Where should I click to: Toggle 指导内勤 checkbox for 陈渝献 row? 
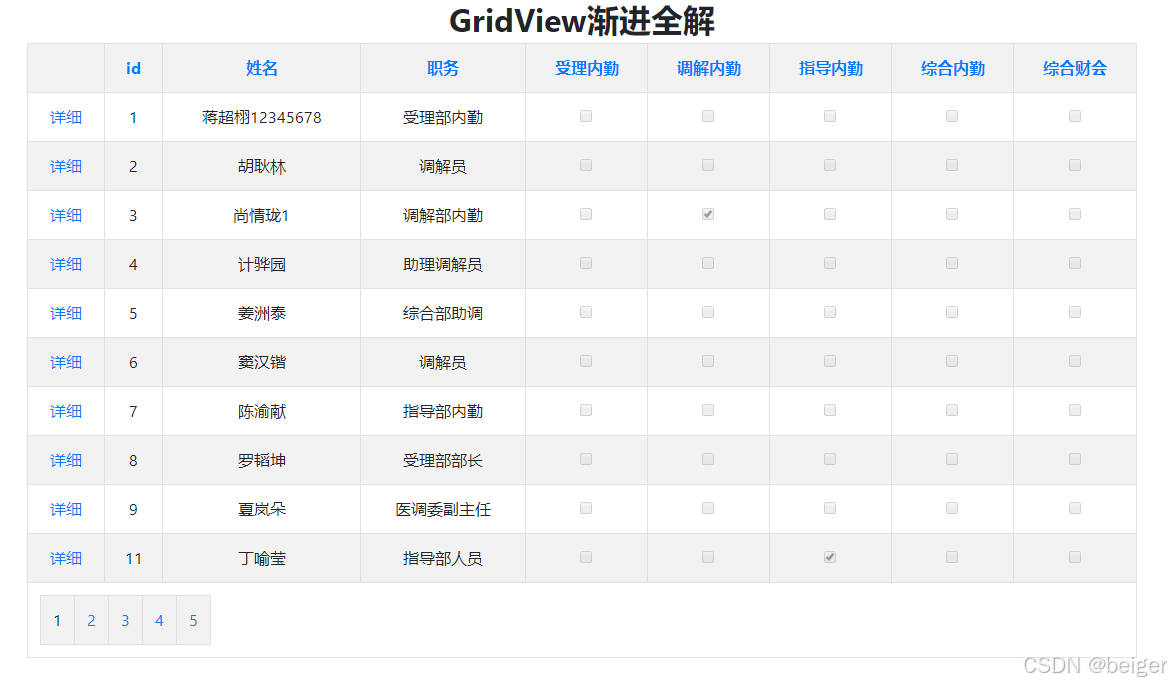[830, 410]
